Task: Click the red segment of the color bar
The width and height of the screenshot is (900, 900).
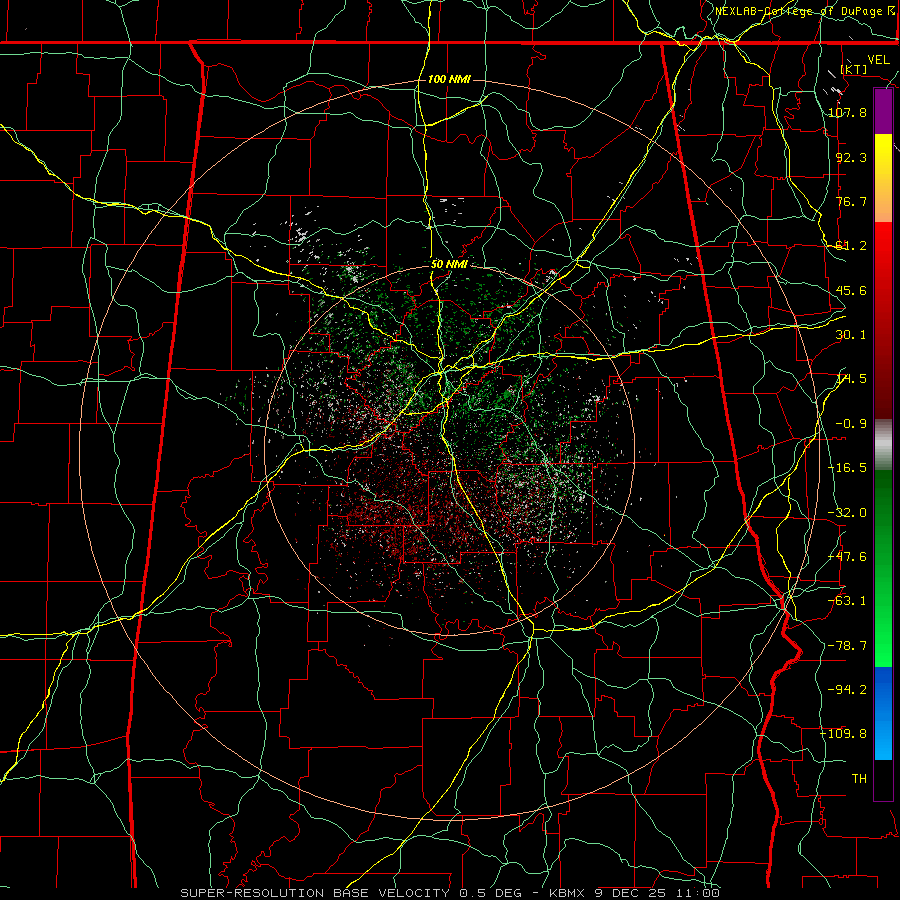Action: coord(883,320)
